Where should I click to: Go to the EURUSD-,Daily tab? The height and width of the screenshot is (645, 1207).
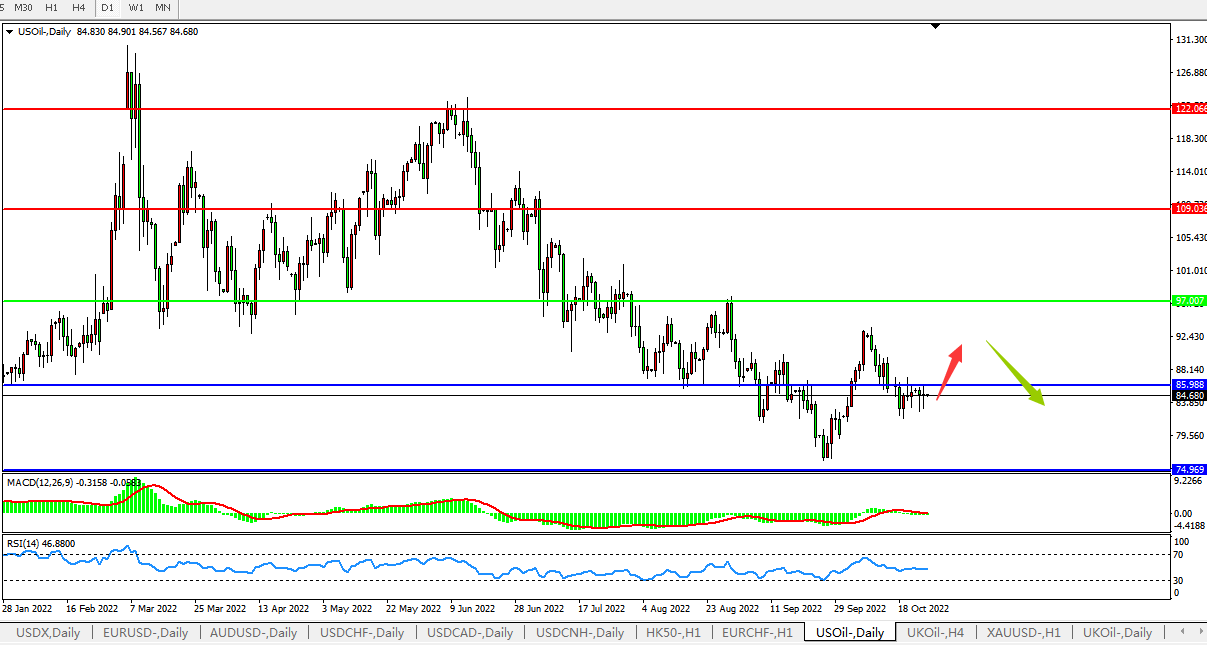pyautogui.click(x=146, y=632)
